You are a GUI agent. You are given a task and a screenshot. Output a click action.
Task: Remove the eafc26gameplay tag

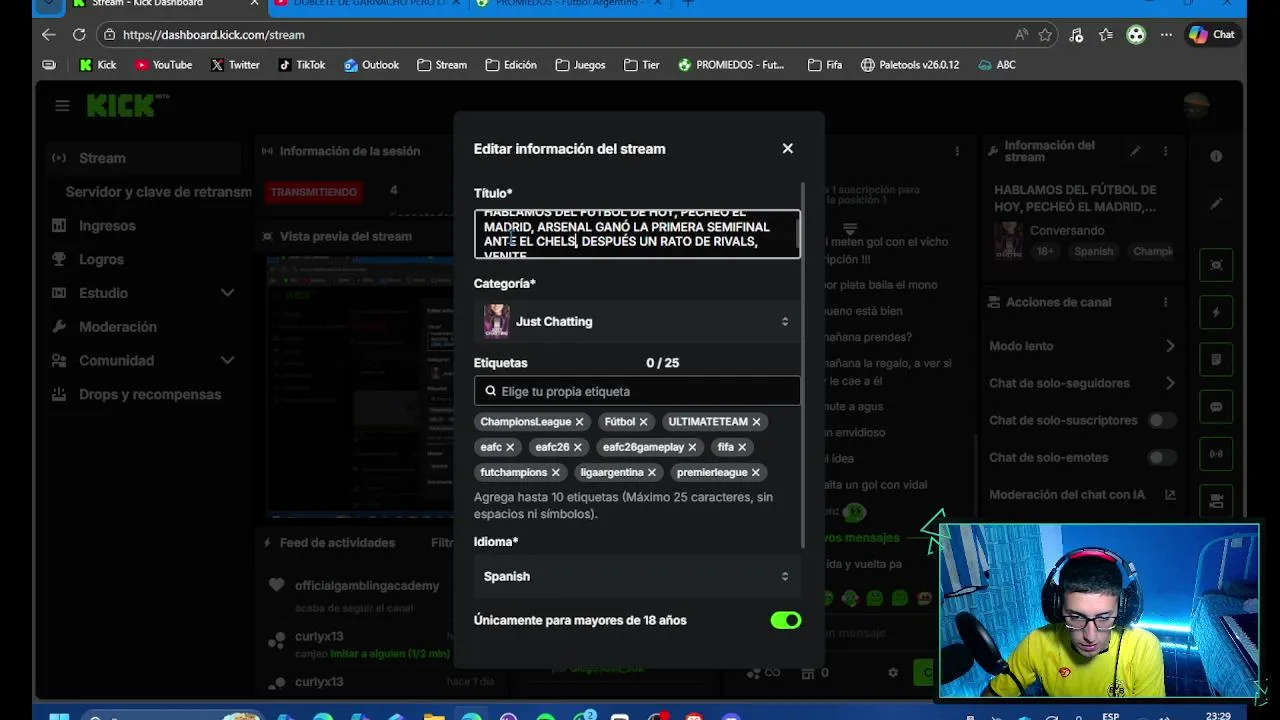(692, 447)
